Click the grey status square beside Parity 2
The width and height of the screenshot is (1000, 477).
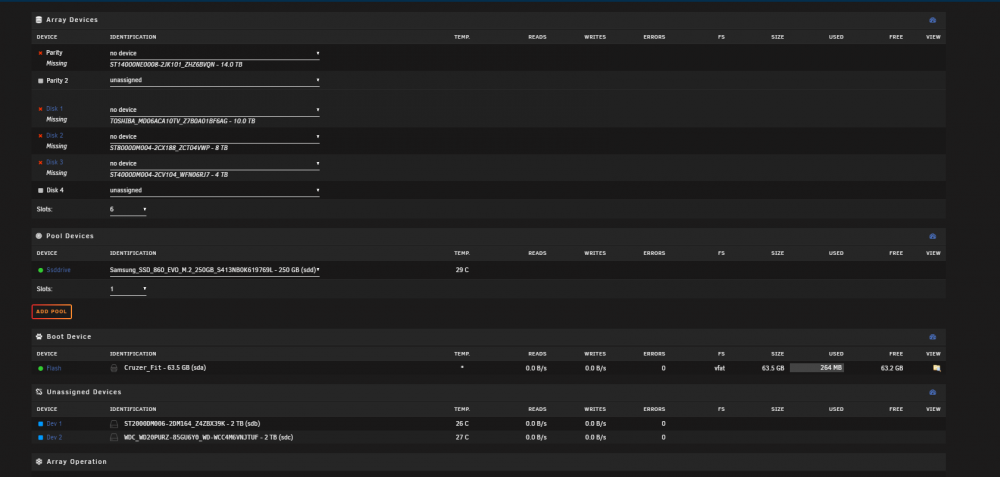coord(41,81)
